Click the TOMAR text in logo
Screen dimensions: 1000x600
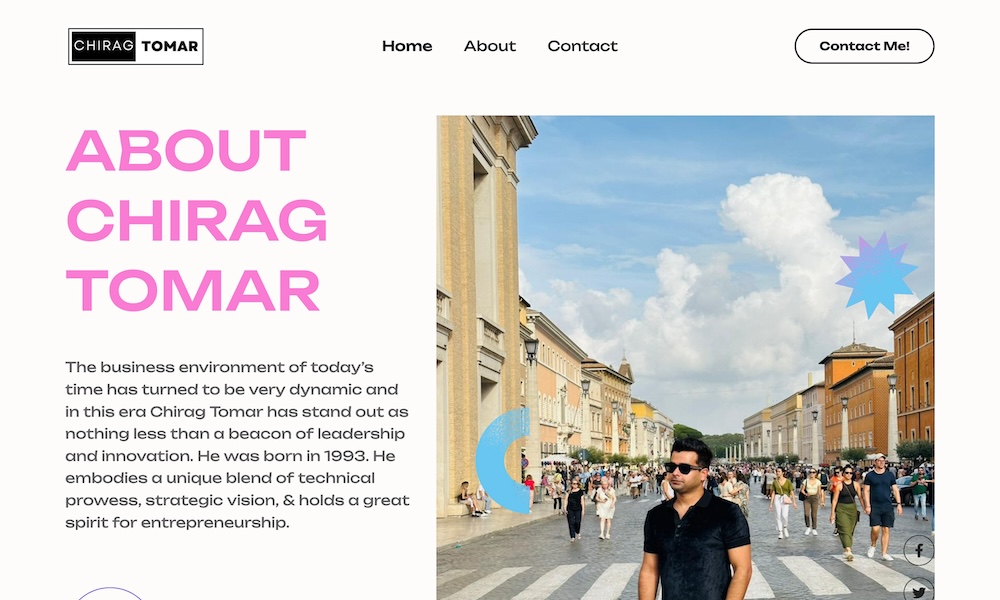pos(170,47)
